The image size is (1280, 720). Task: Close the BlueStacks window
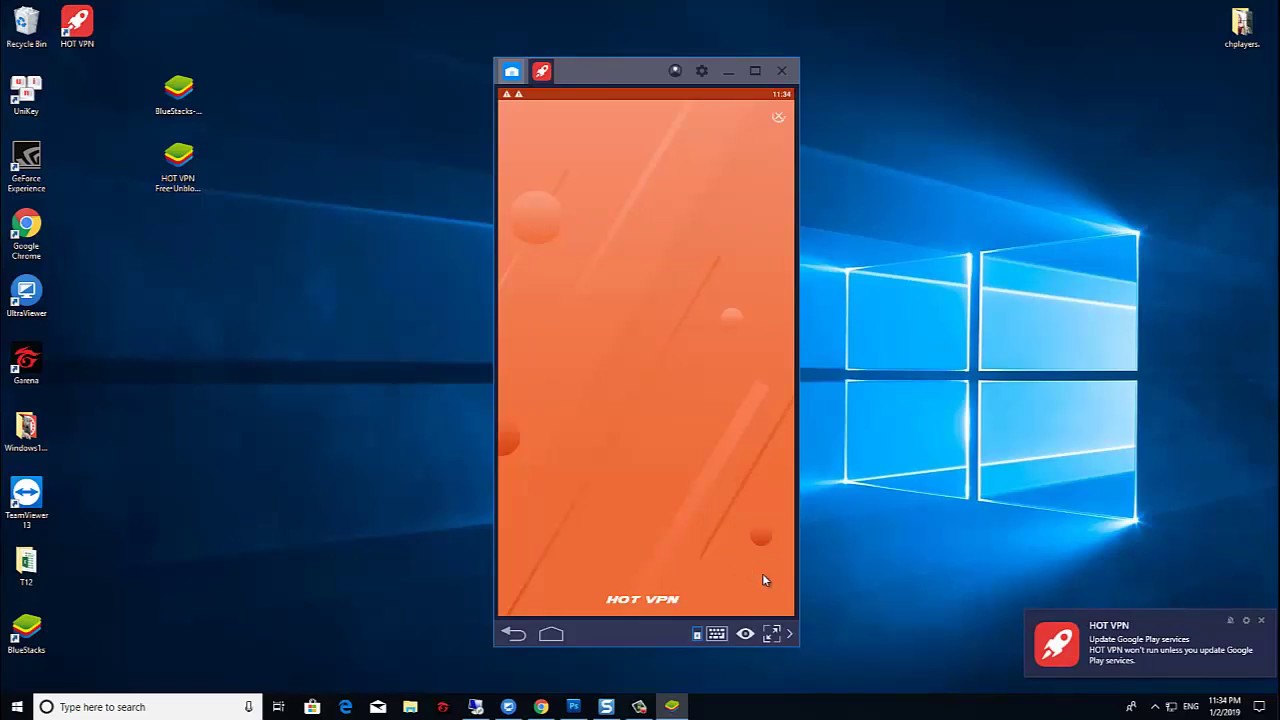click(x=782, y=71)
